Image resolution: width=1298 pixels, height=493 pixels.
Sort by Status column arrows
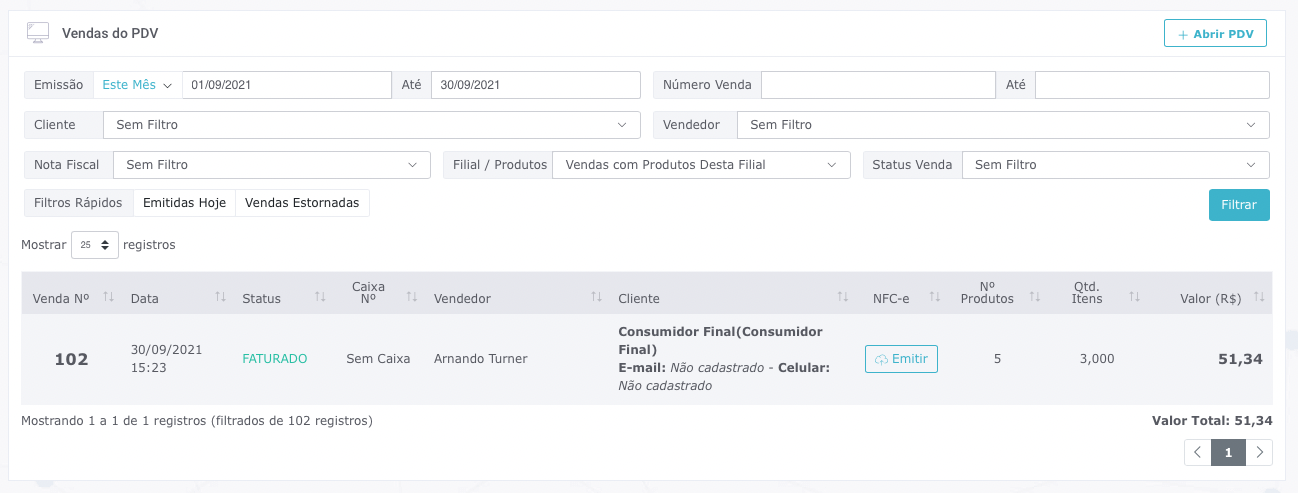click(x=321, y=297)
